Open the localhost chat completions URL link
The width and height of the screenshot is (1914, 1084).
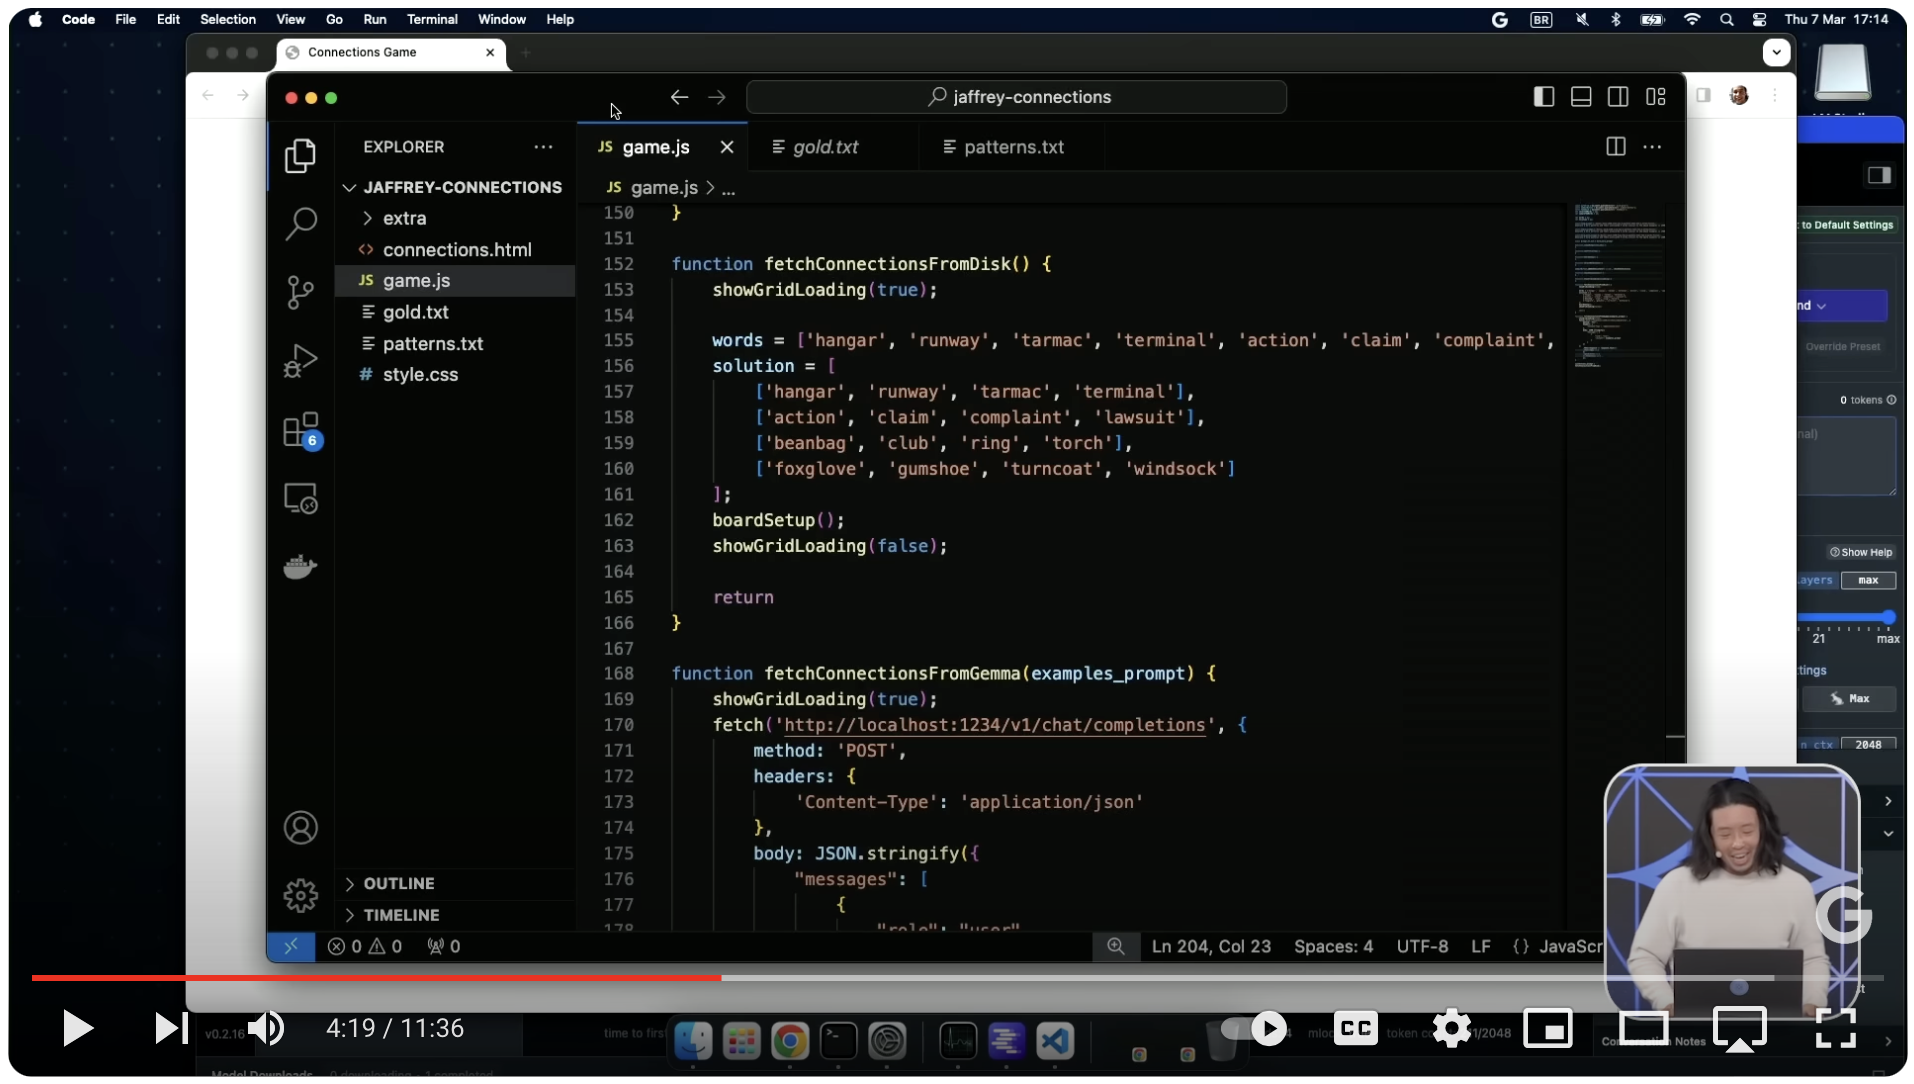[994, 725]
